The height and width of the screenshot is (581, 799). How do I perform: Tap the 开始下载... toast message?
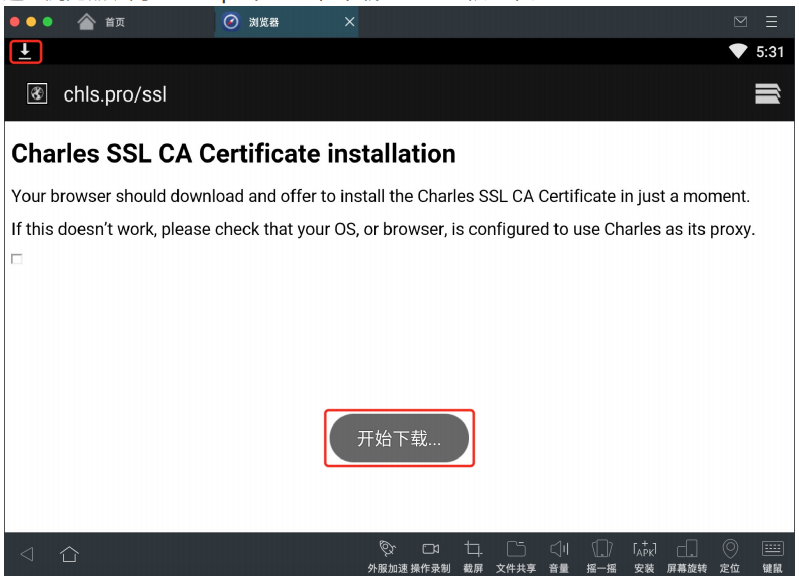coord(399,438)
